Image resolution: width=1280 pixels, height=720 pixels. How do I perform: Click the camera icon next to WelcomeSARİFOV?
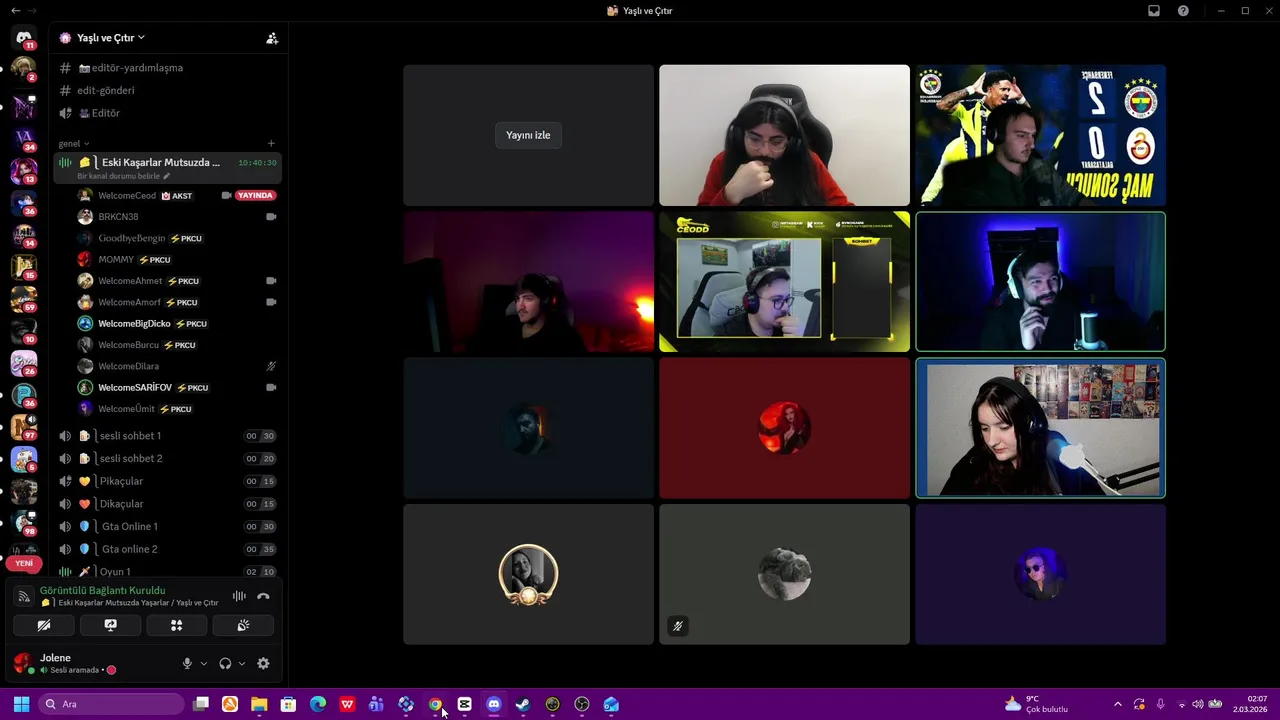pos(271,387)
